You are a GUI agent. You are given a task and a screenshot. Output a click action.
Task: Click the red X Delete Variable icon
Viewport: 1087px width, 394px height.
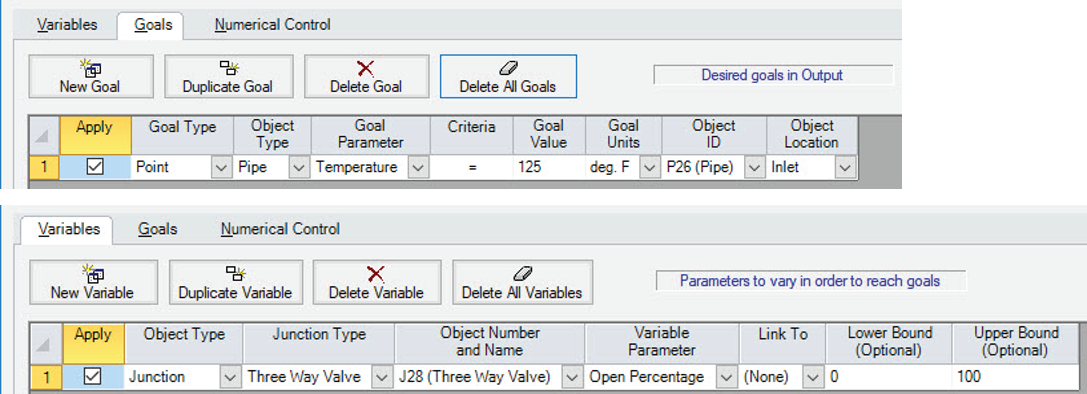376,273
